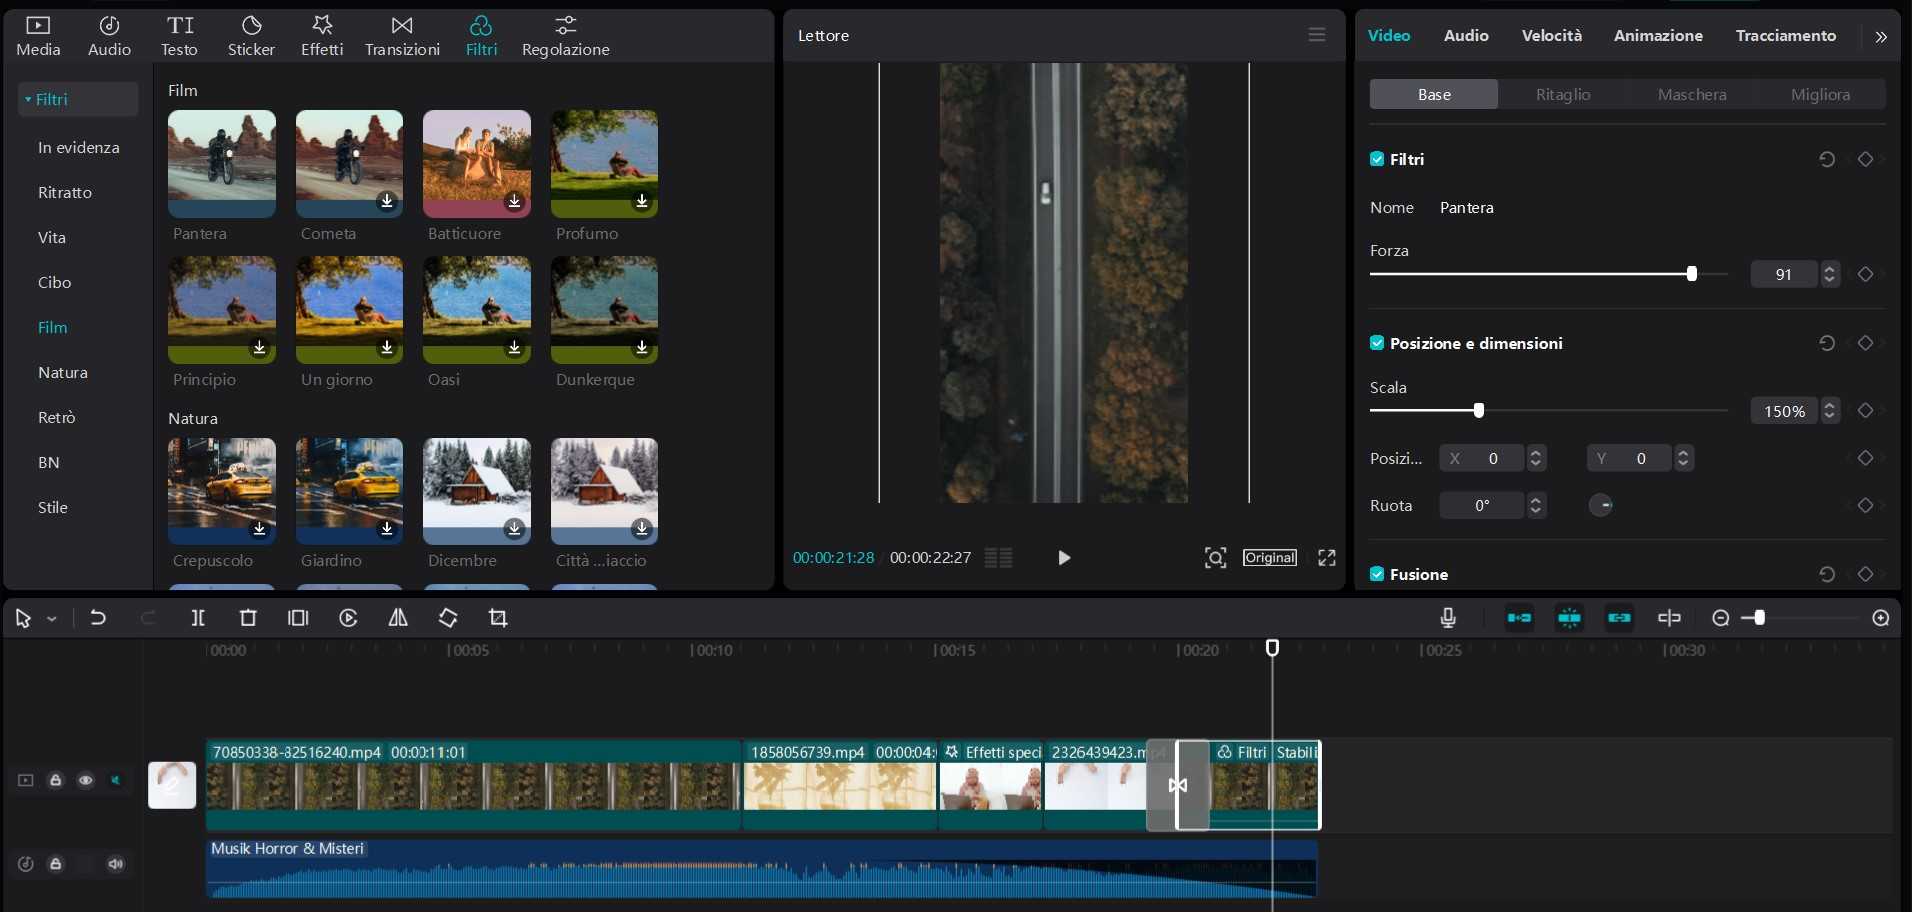This screenshot has width=1912, height=912.
Task: Select the Ritaglio sub-tab
Action: 1563,94
